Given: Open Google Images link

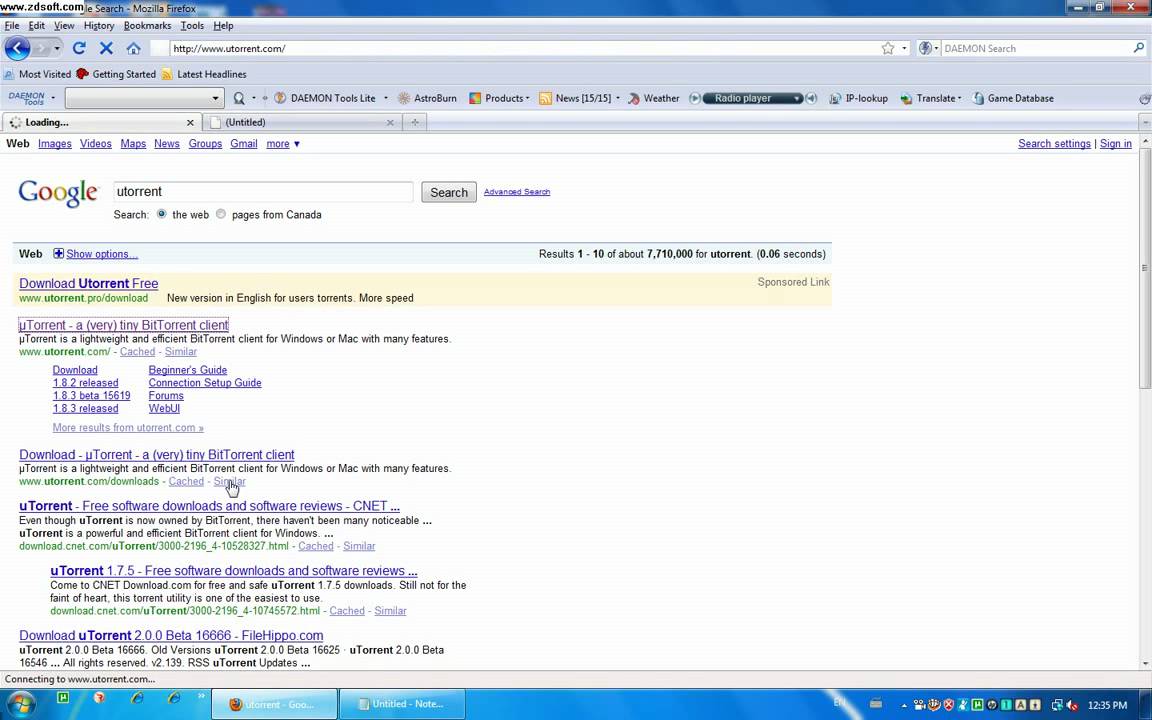Looking at the screenshot, I should 55,144.
